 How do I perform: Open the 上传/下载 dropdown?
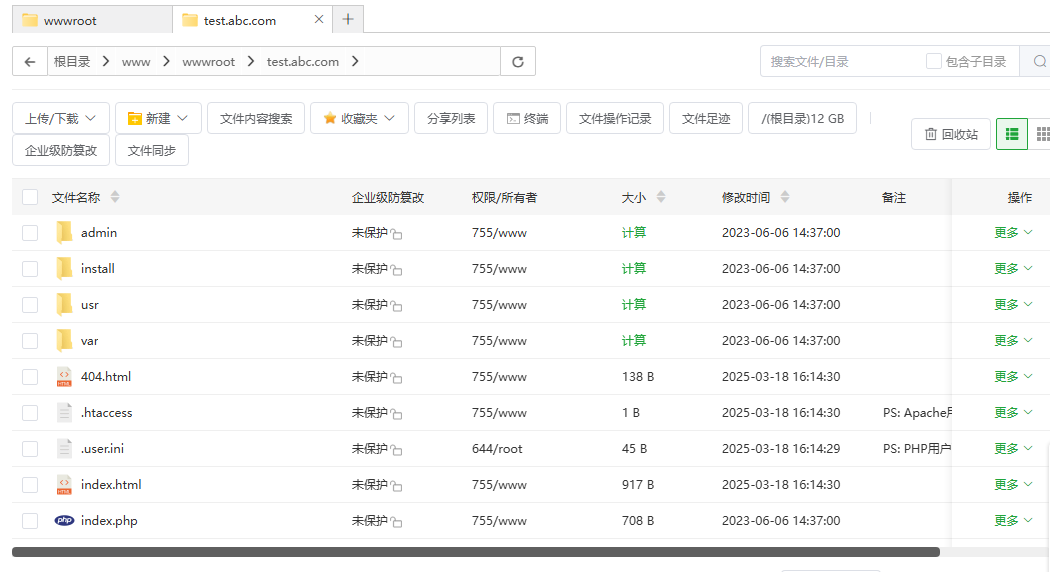(61, 118)
